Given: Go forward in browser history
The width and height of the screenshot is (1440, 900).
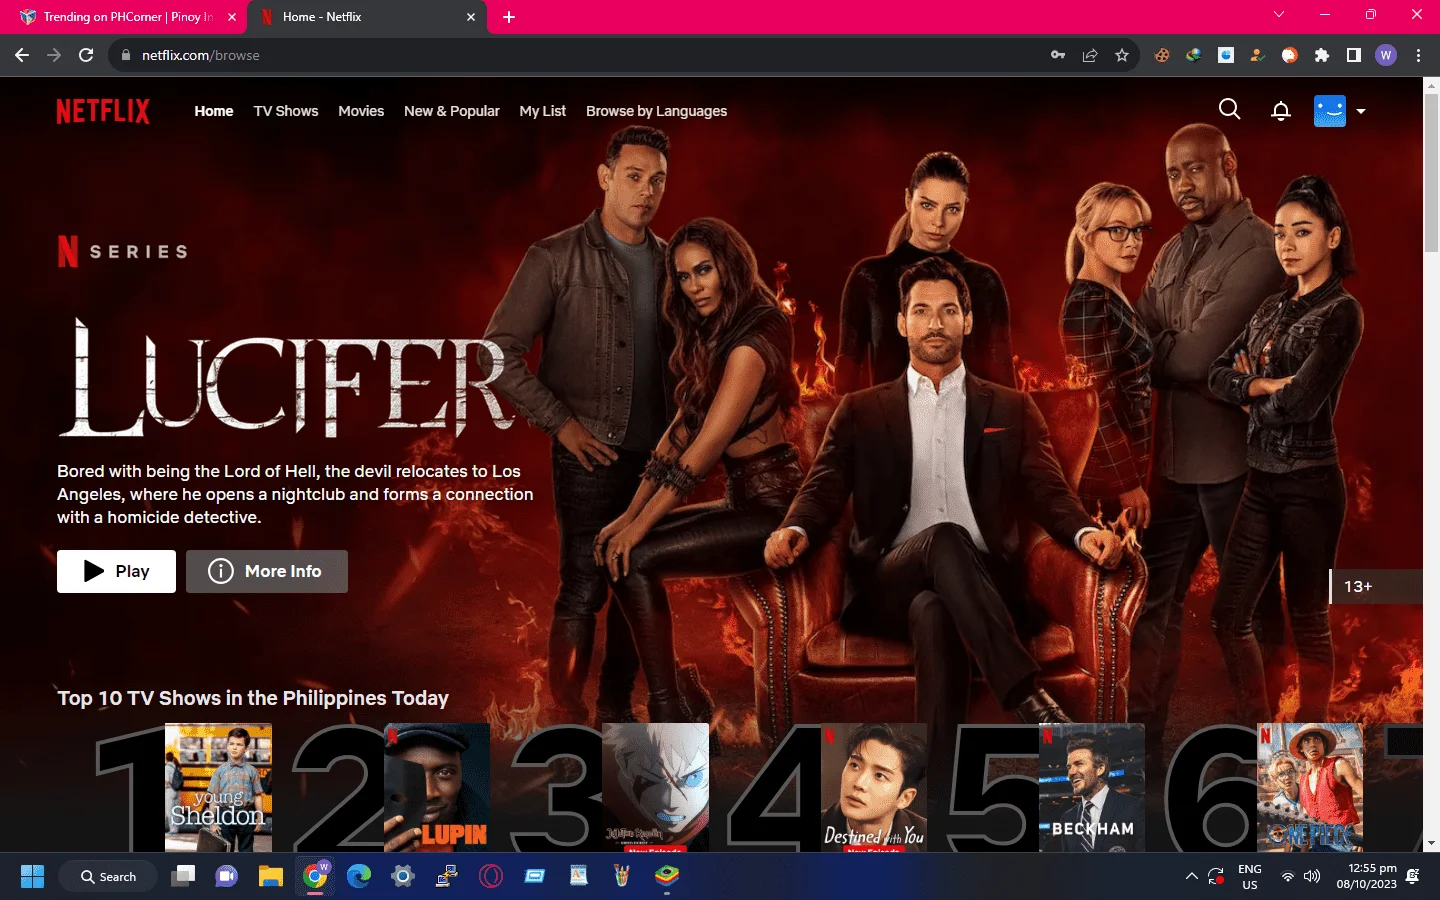Looking at the screenshot, I should 54,55.
